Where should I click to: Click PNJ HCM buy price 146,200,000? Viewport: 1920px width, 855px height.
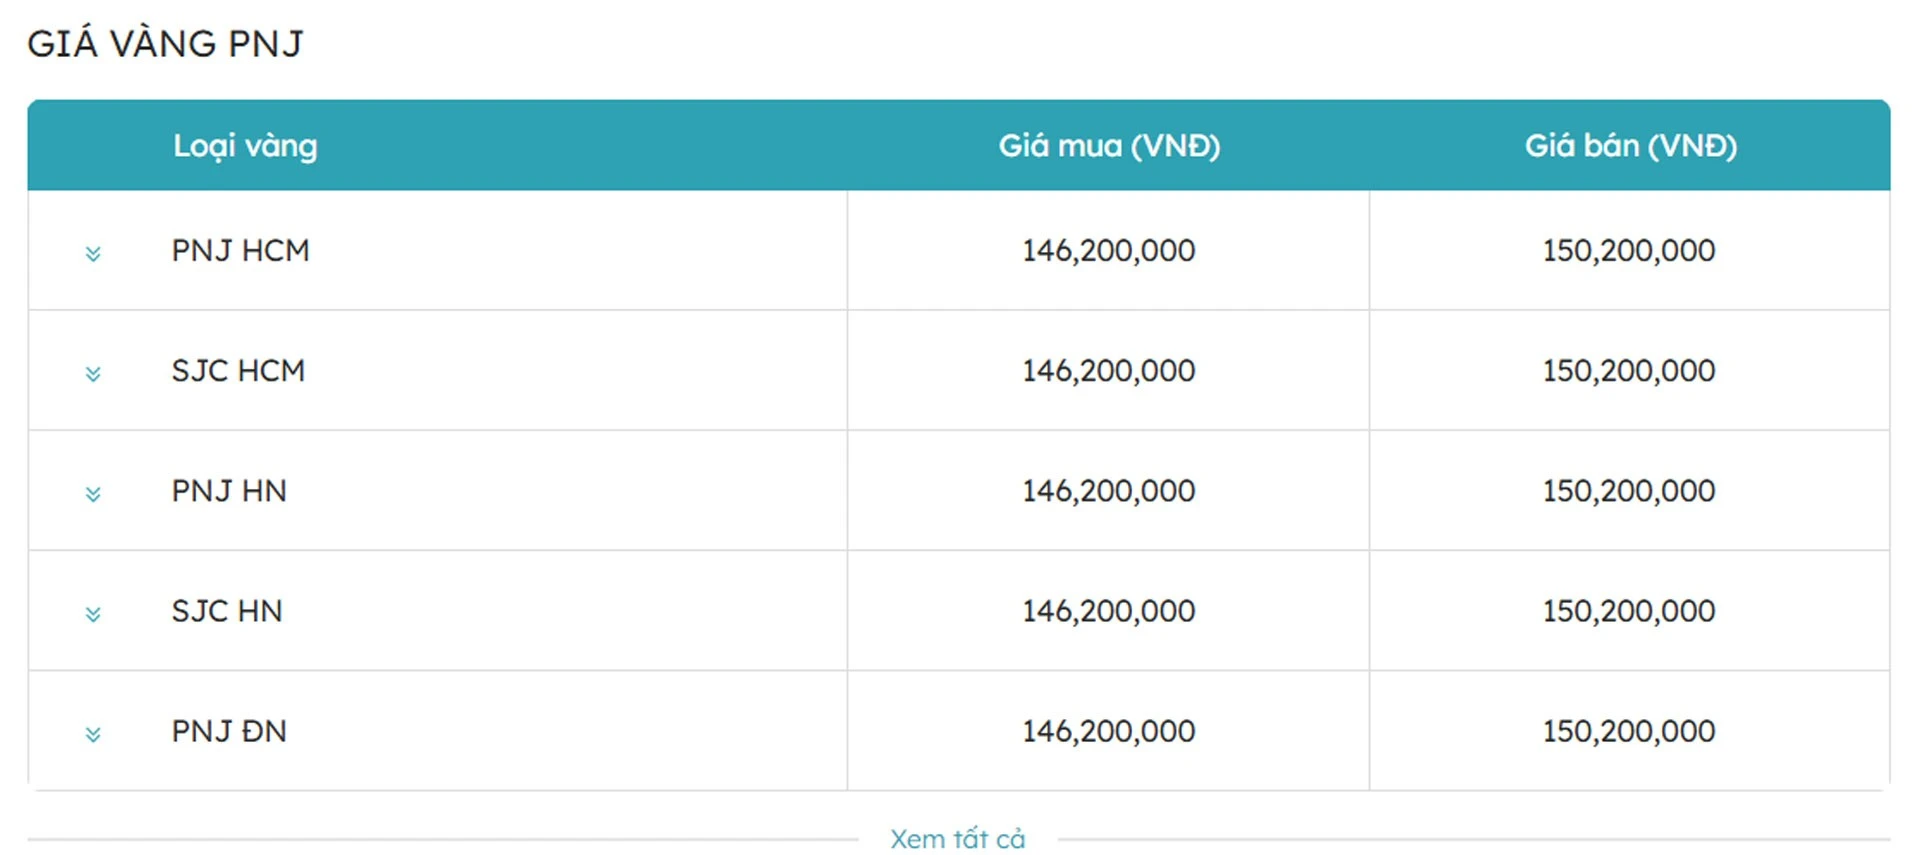point(1108,250)
